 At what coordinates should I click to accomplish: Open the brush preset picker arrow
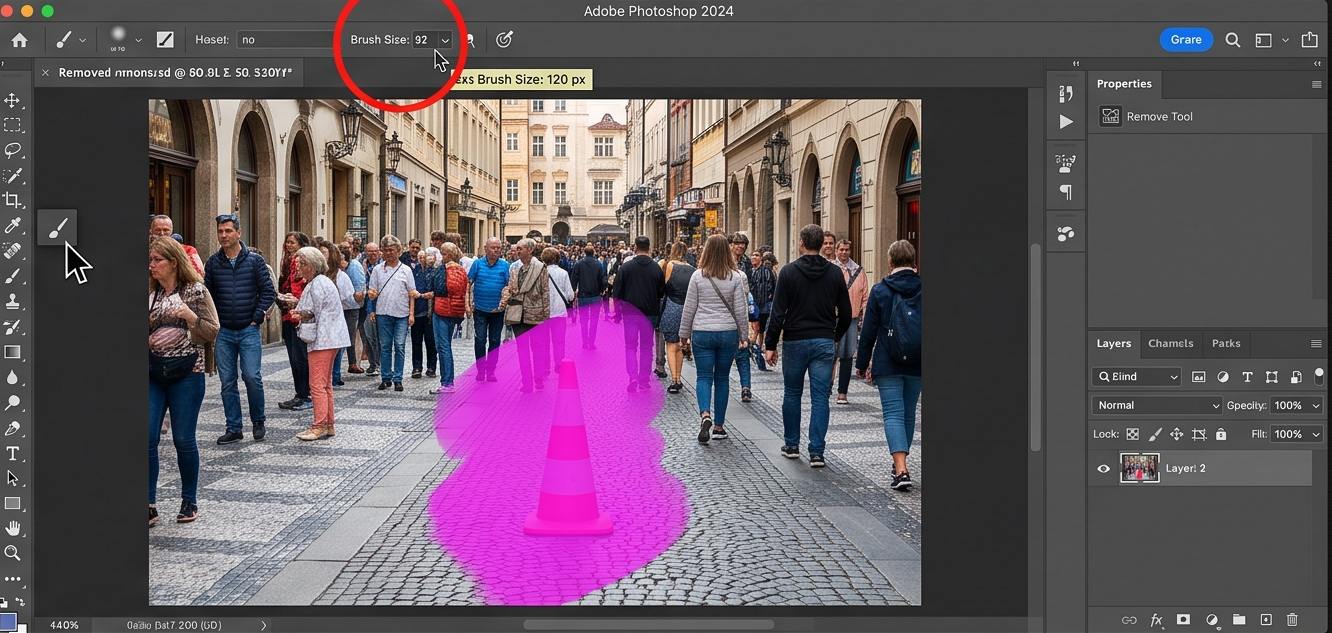138,40
